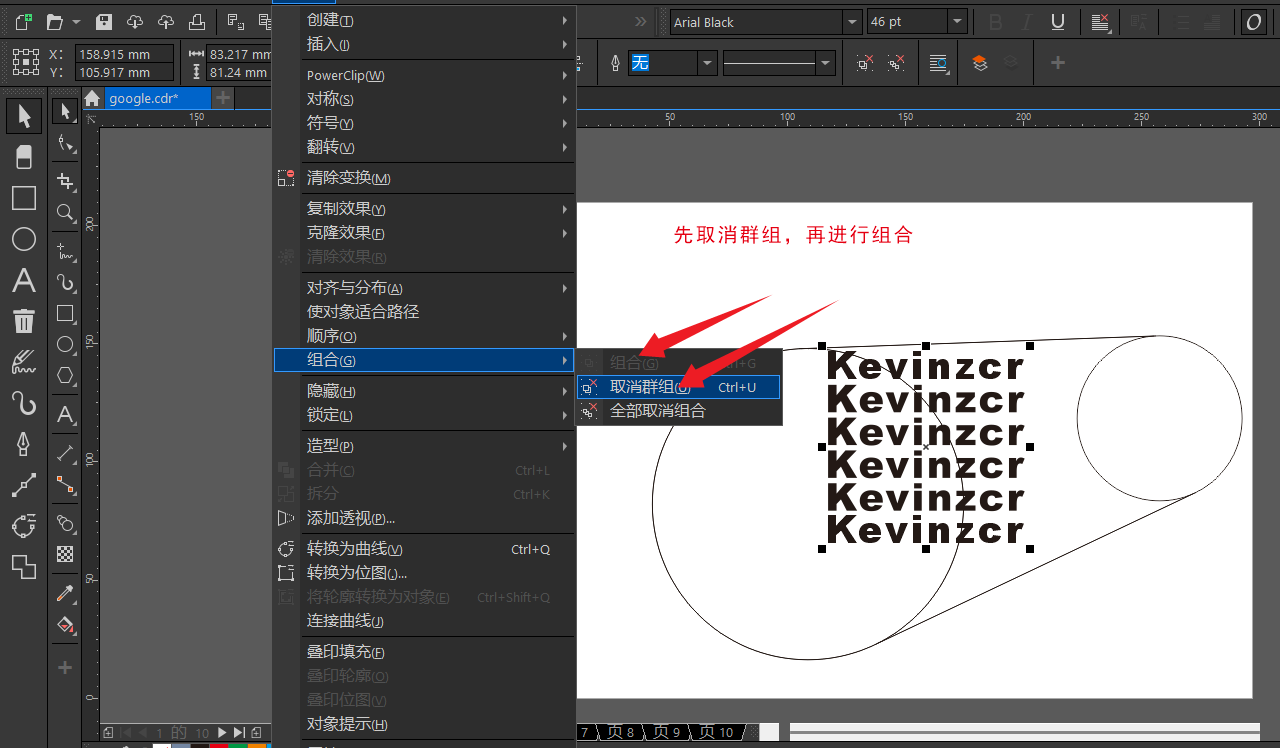
Task: Click the cloud download (import) icon
Action: coord(135,21)
